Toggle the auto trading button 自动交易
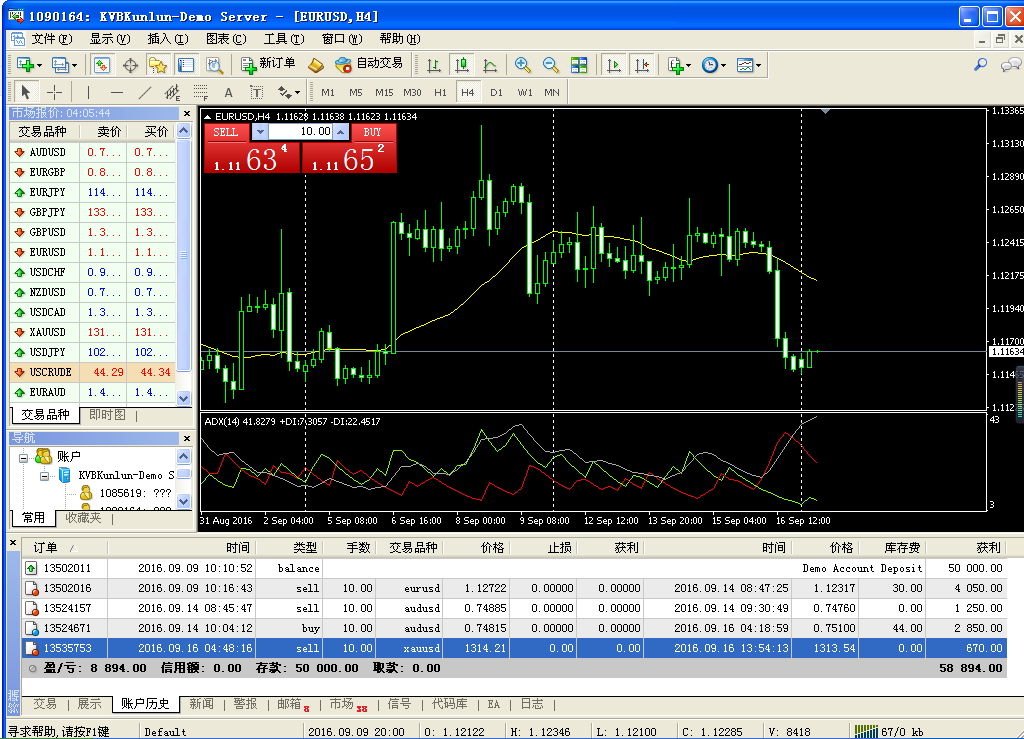This screenshot has width=1024, height=739. point(369,64)
